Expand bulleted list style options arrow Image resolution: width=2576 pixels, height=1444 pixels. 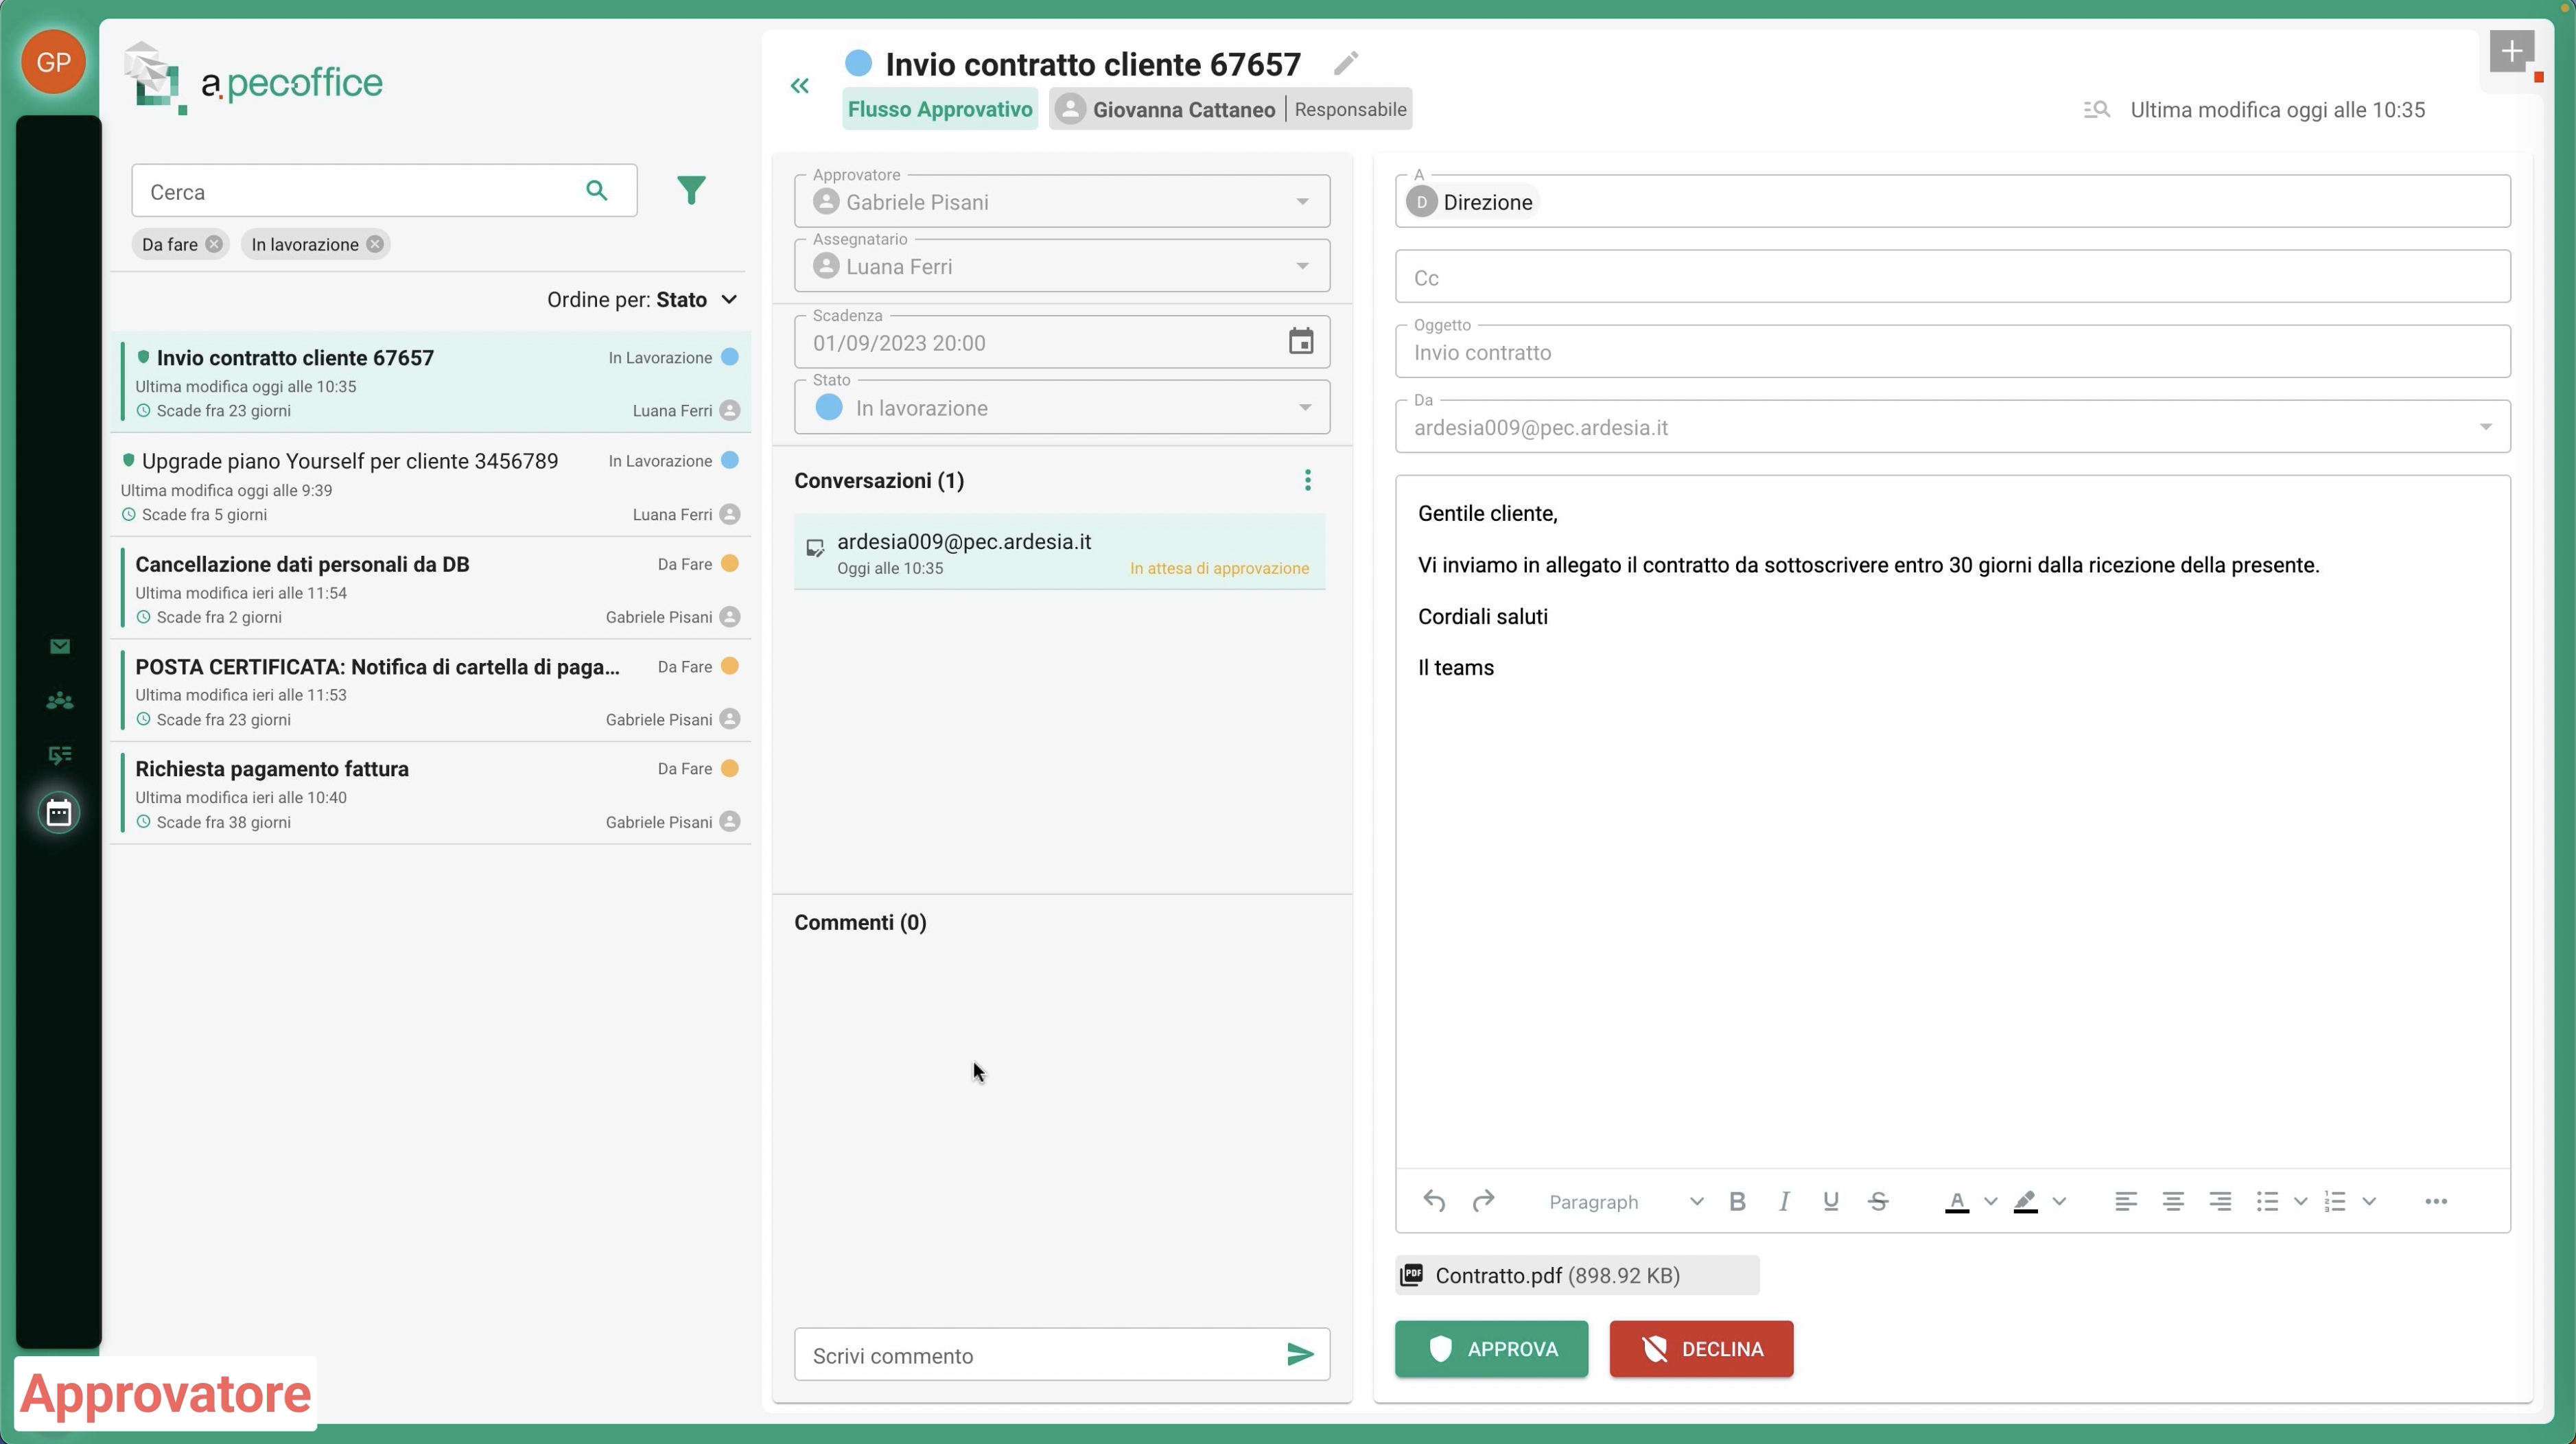(x=2301, y=1202)
